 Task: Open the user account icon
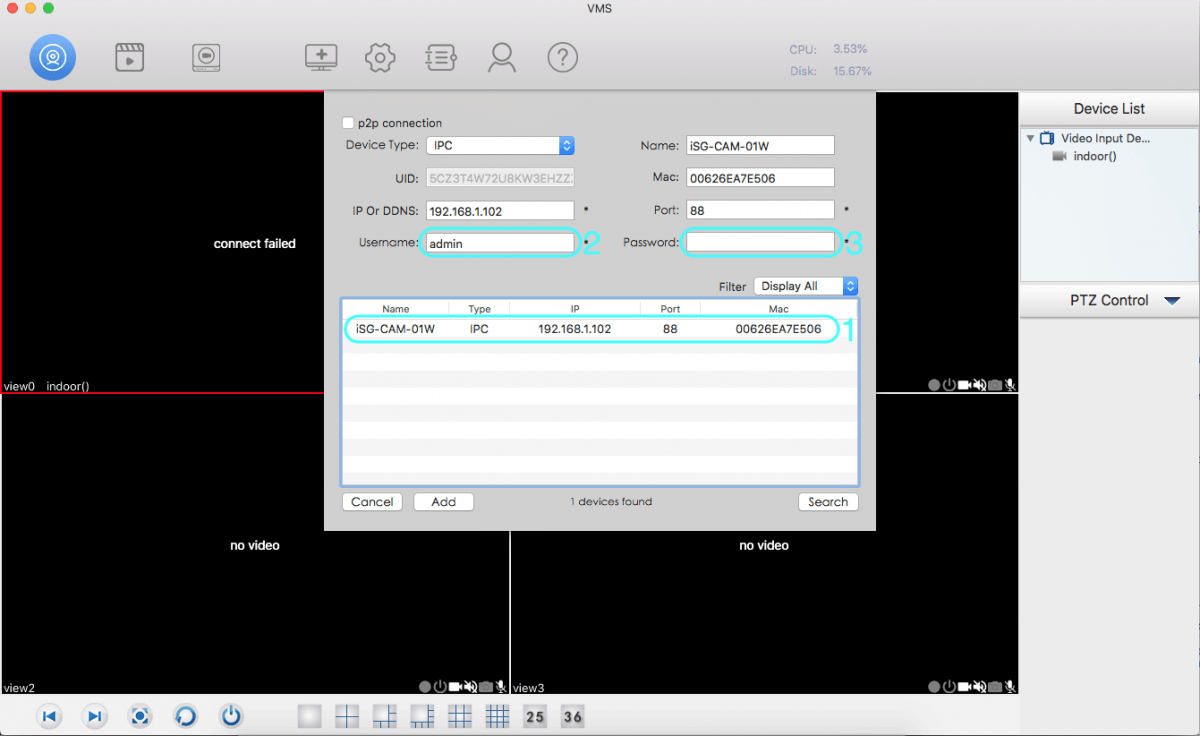click(501, 58)
